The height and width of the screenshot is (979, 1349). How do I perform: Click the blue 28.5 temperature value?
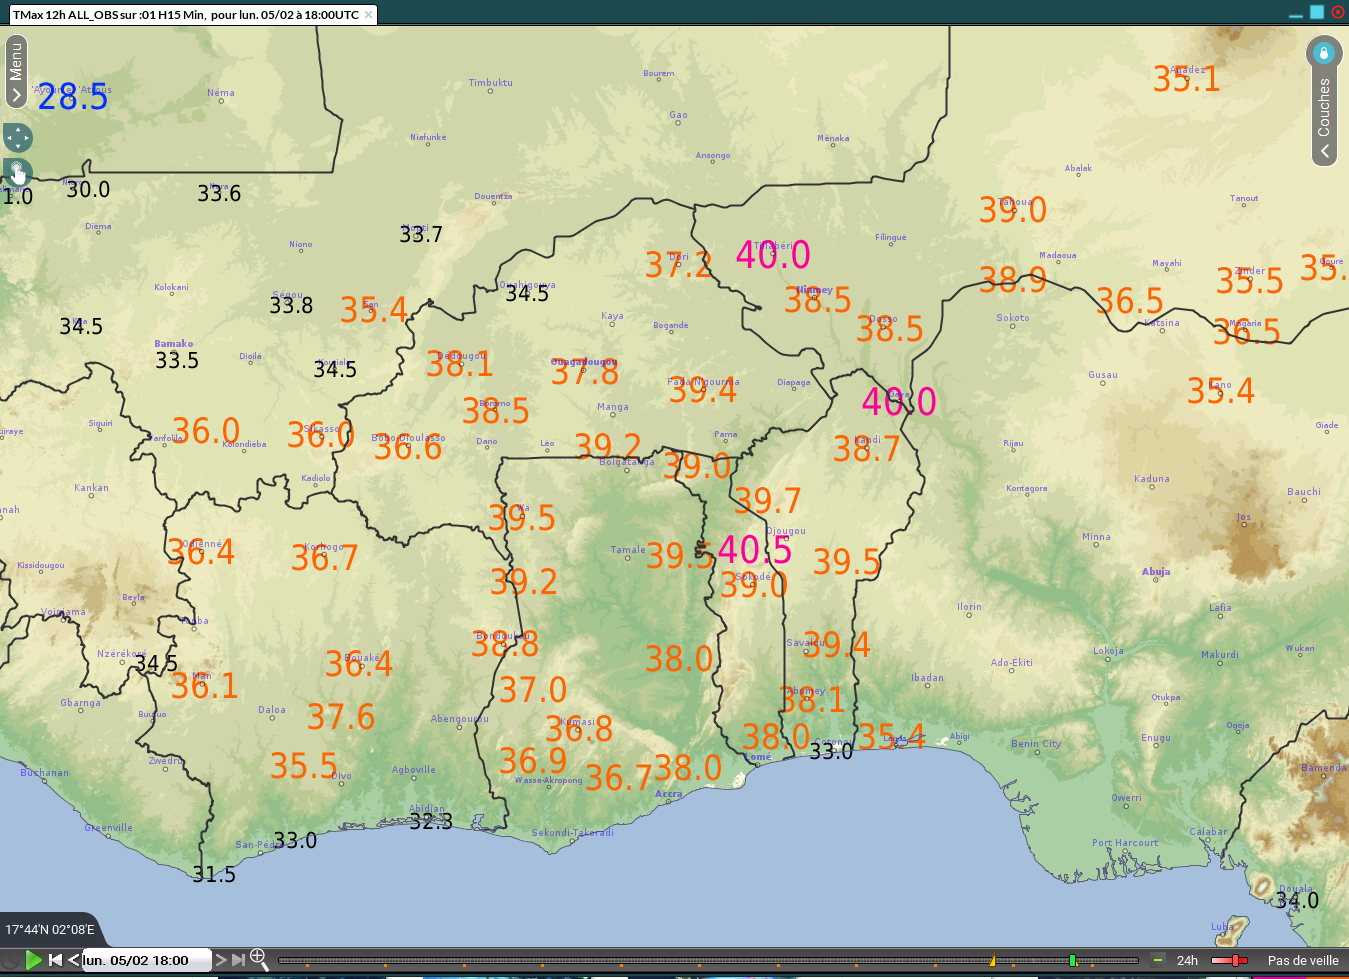coord(72,98)
